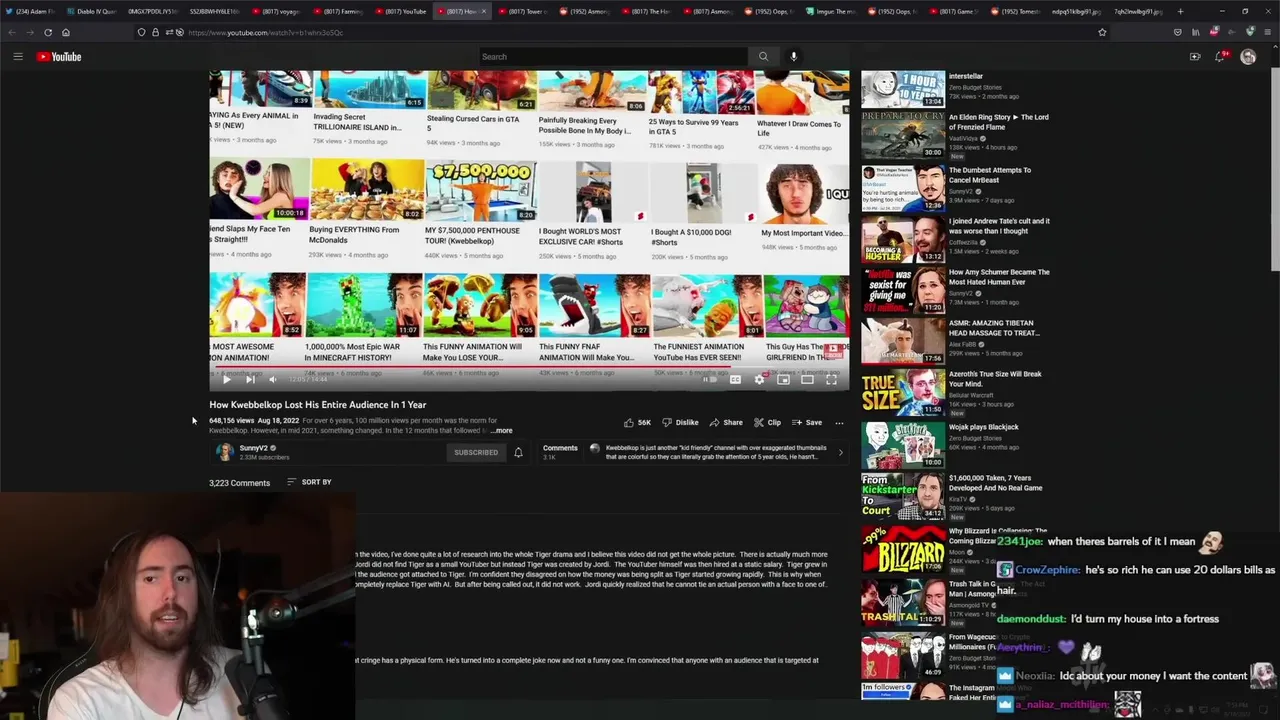Open ASMR Amazing Tibetan Head Massage thumbnail
This screenshot has height=720, width=1280.
pyautogui.click(x=903, y=341)
